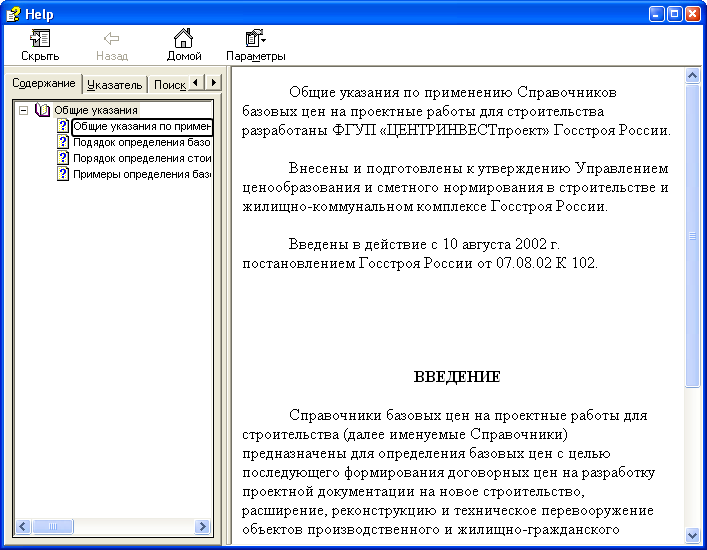
Task: Click right arrow of contents horizontal scrollbar
Action: [202, 527]
